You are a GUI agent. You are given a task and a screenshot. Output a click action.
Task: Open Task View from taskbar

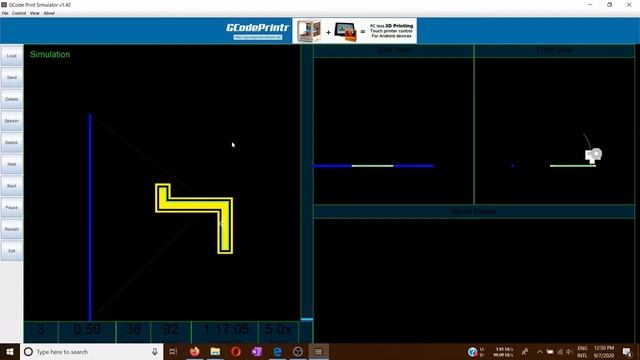pos(173,351)
